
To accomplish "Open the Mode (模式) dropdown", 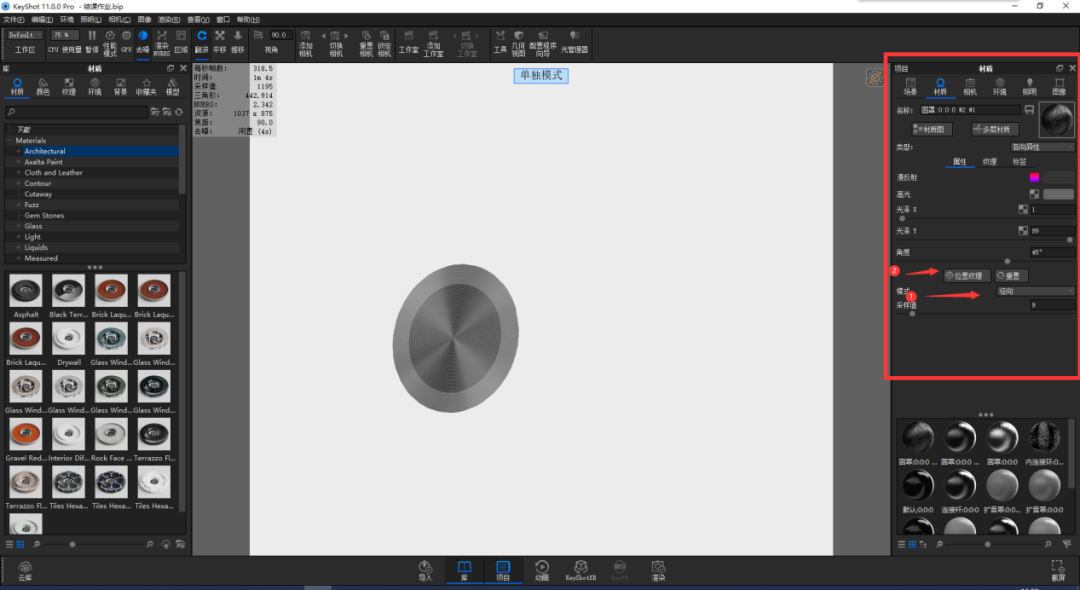I will pyautogui.click(x=1035, y=291).
